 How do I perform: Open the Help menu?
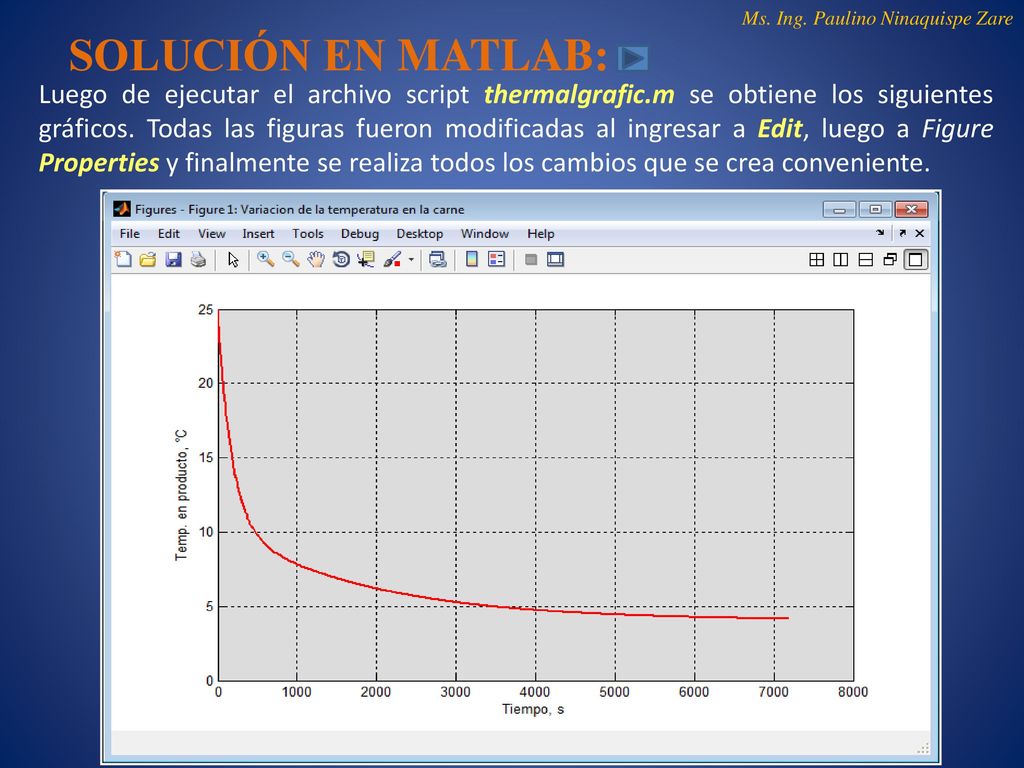pos(541,234)
